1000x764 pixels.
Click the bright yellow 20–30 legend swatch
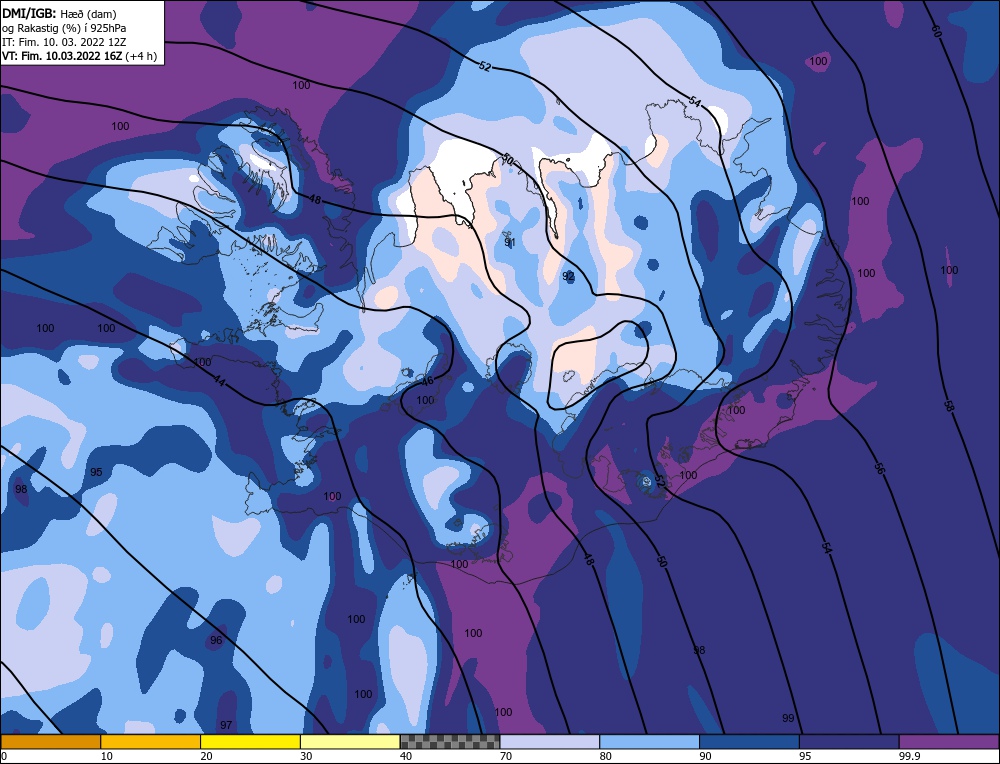(250, 741)
